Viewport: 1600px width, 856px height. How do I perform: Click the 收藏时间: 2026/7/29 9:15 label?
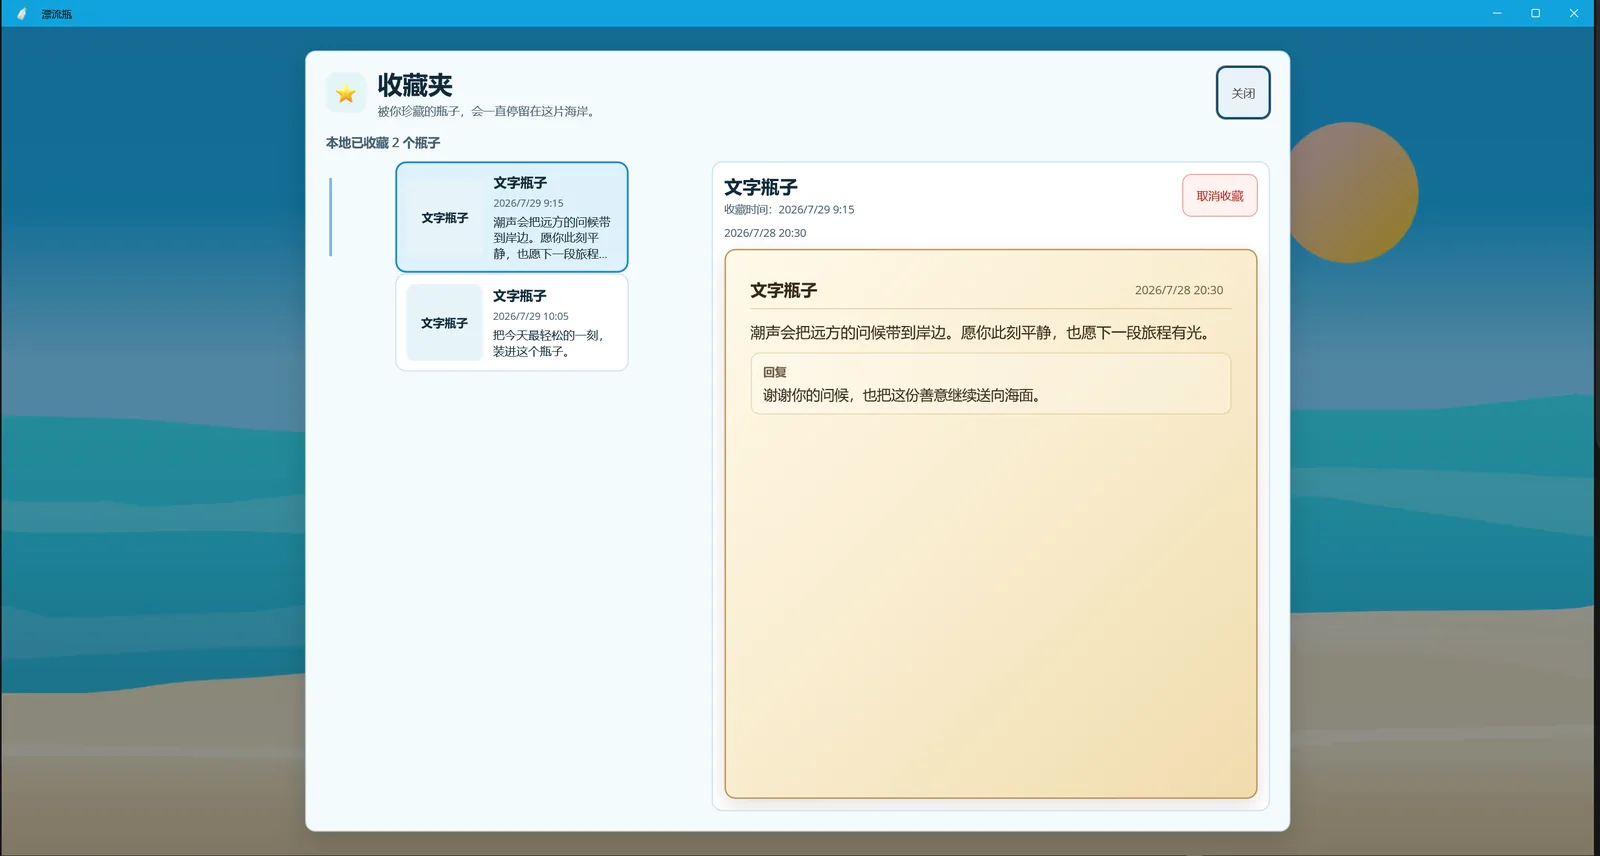[x=789, y=210]
